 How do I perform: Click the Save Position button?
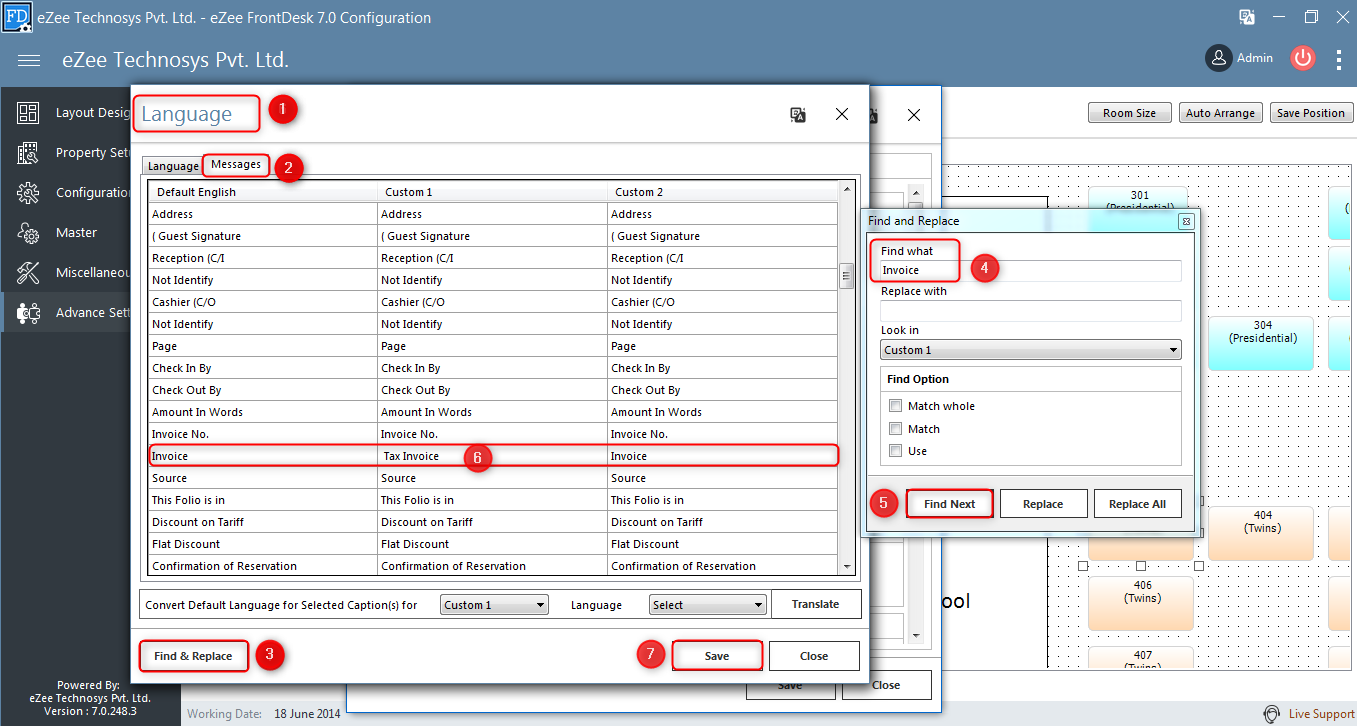(x=1311, y=113)
